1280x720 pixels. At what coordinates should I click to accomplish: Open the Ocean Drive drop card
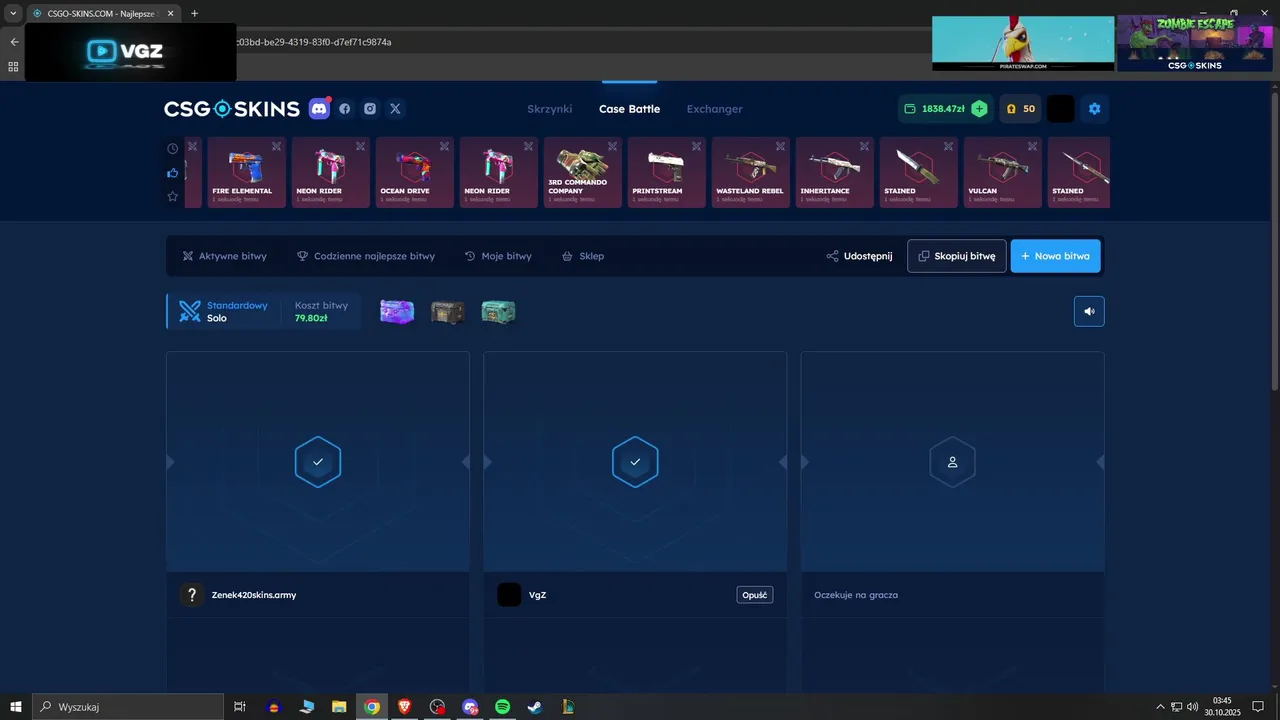pyautogui.click(x=414, y=172)
